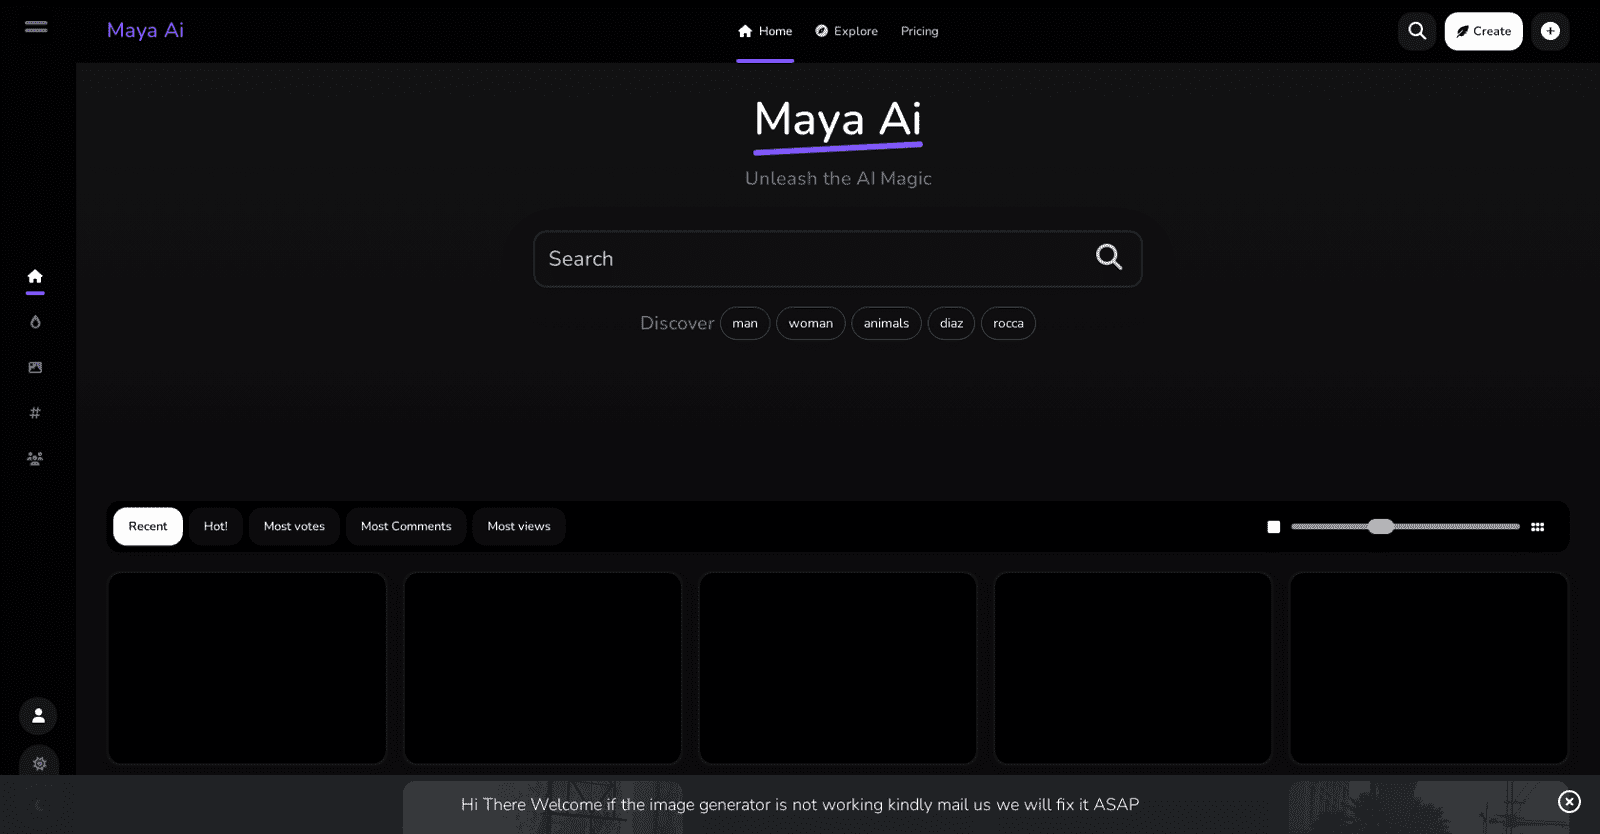Open the Explore nav tab
The width and height of the screenshot is (1600, 834).
pyautogui.click(x=846, y=31)
